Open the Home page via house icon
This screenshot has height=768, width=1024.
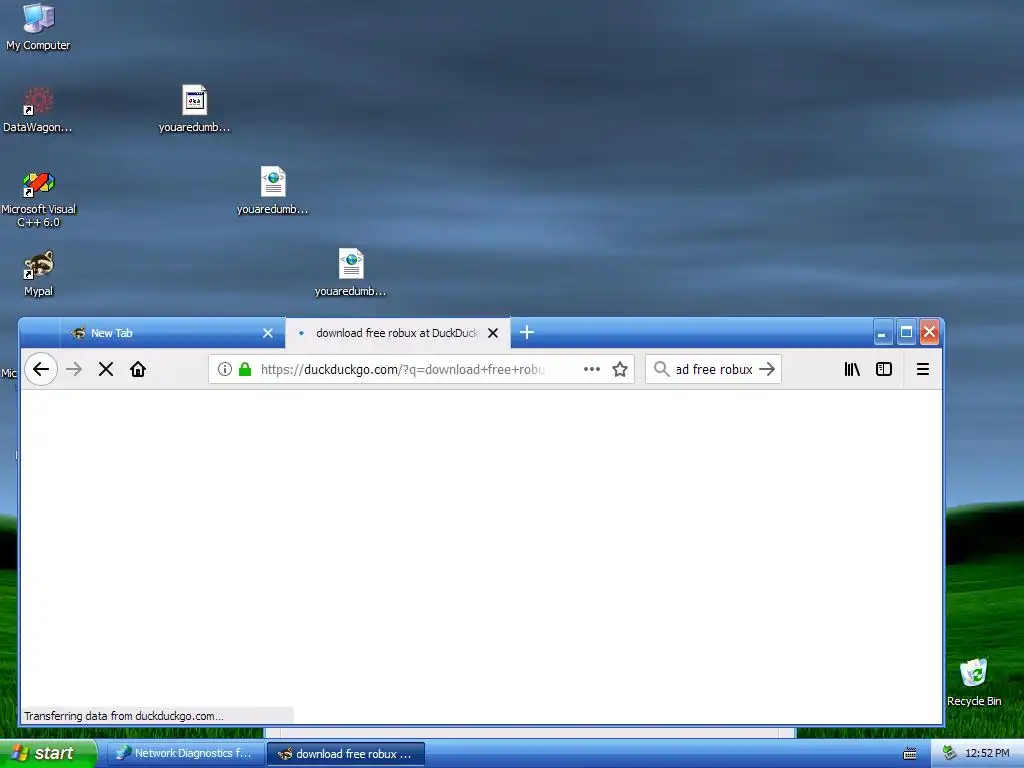coord(138,369)
